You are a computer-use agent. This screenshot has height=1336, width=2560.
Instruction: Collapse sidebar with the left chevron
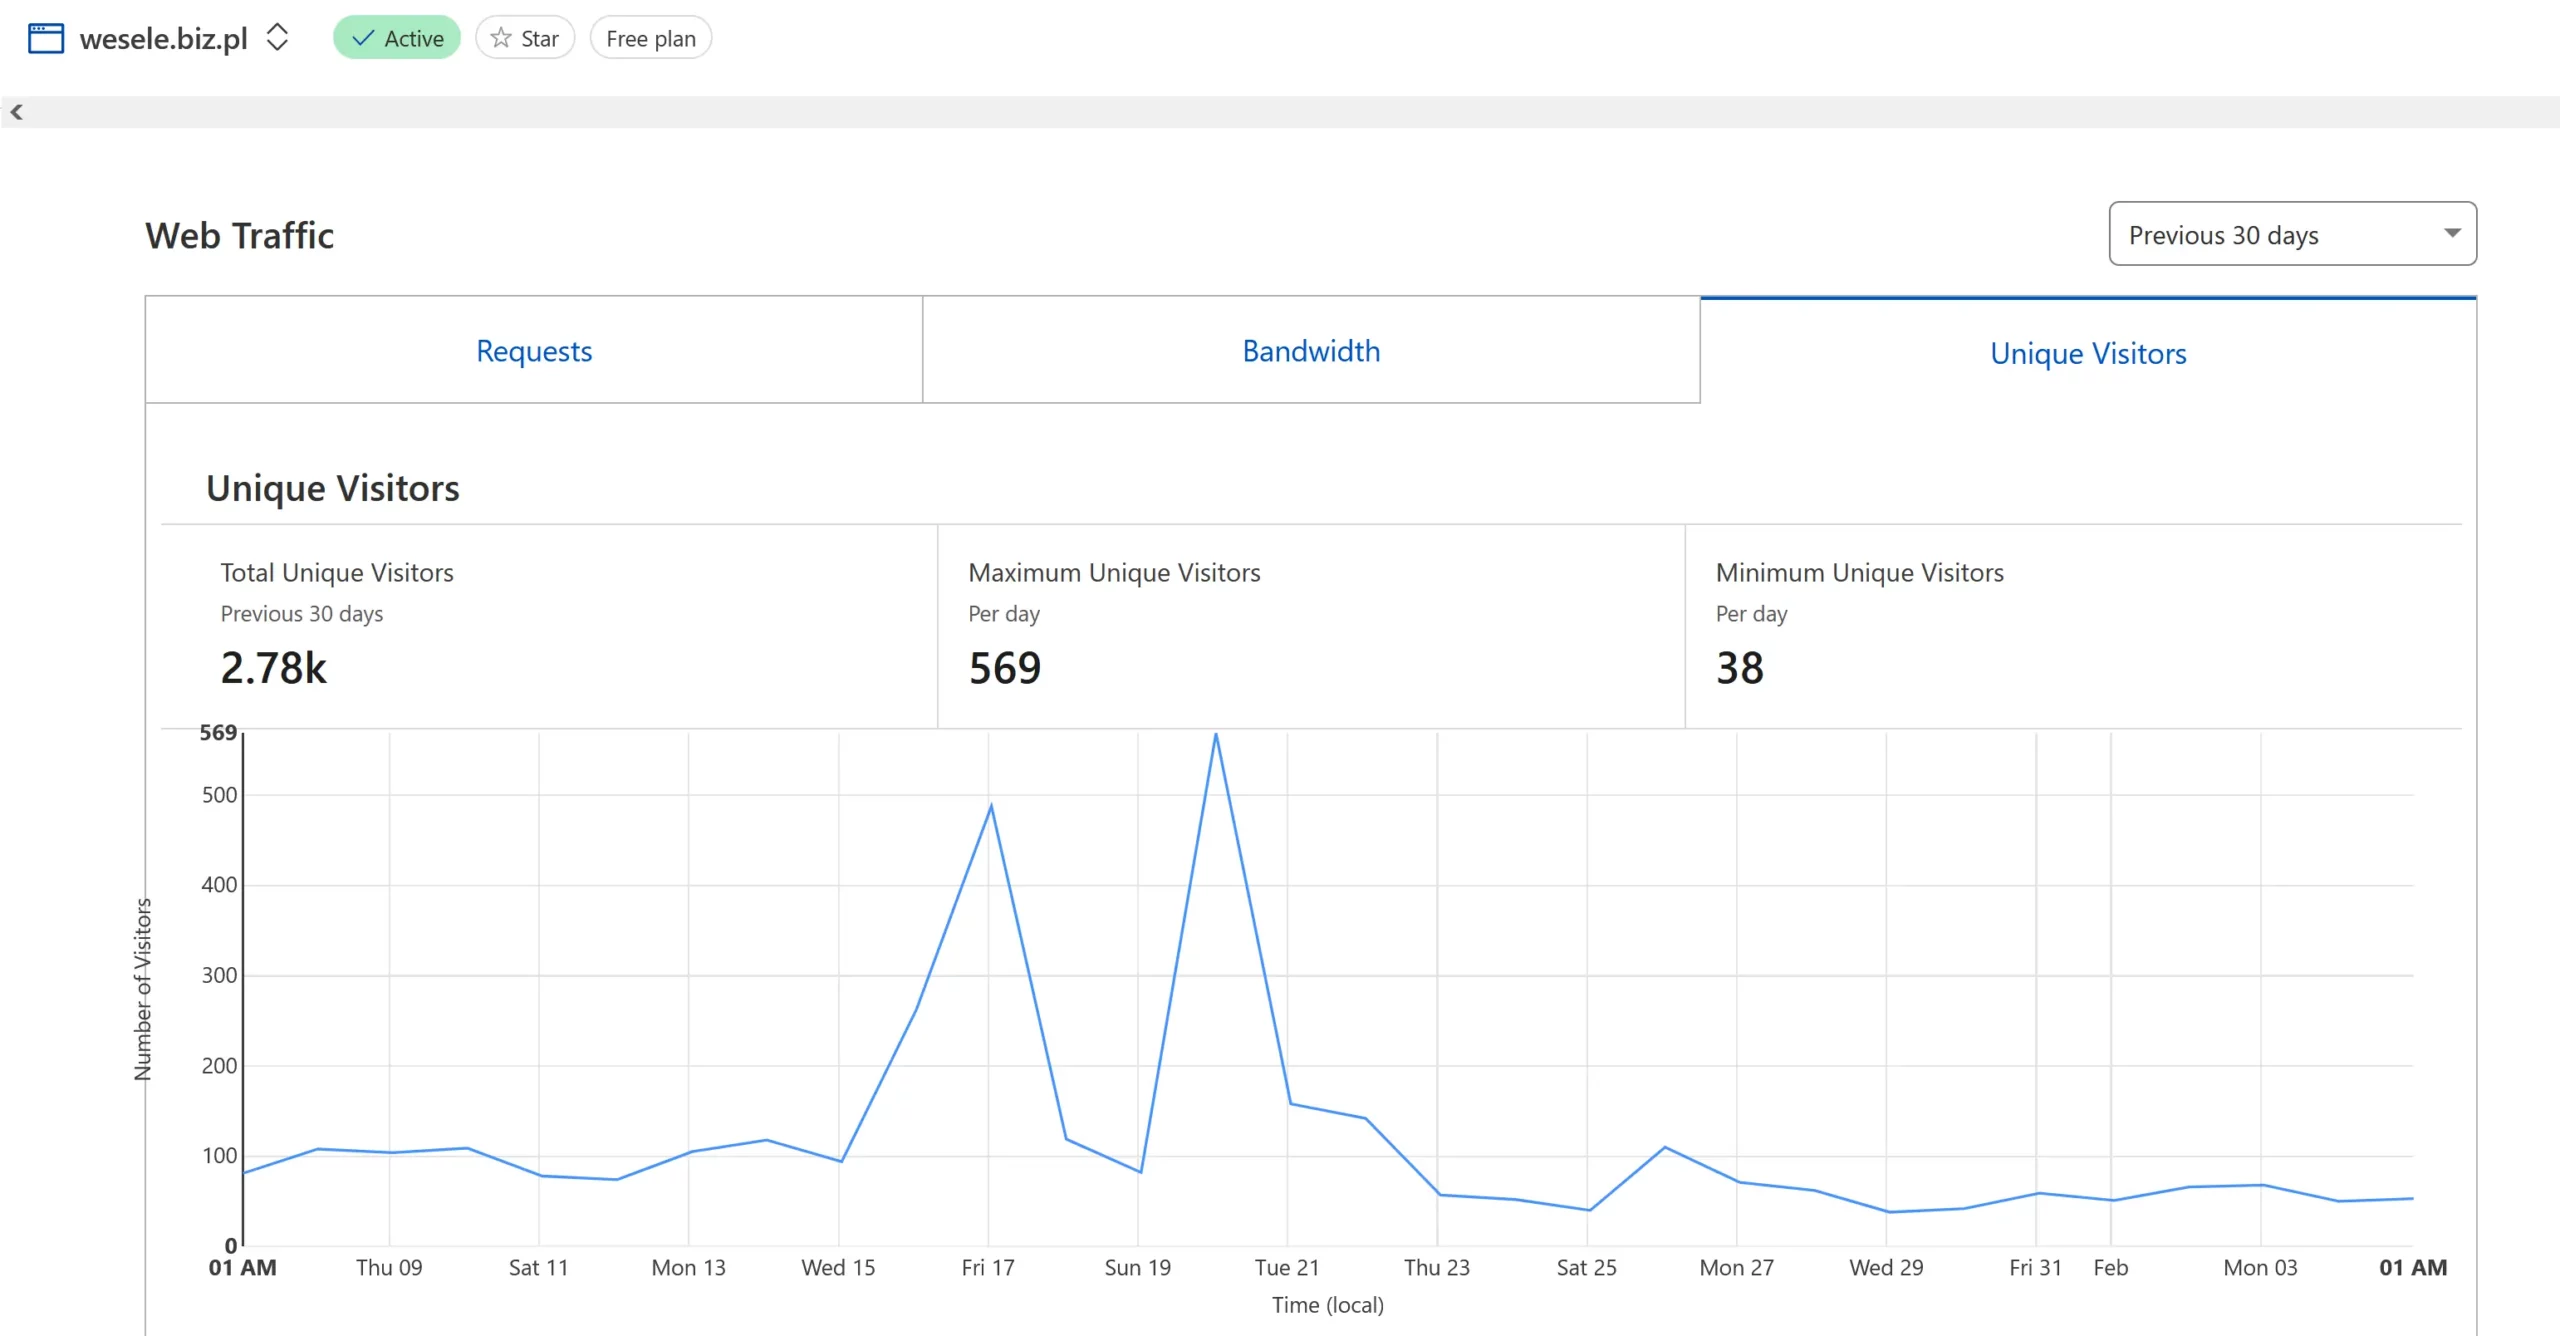click(x=16, y=112)
